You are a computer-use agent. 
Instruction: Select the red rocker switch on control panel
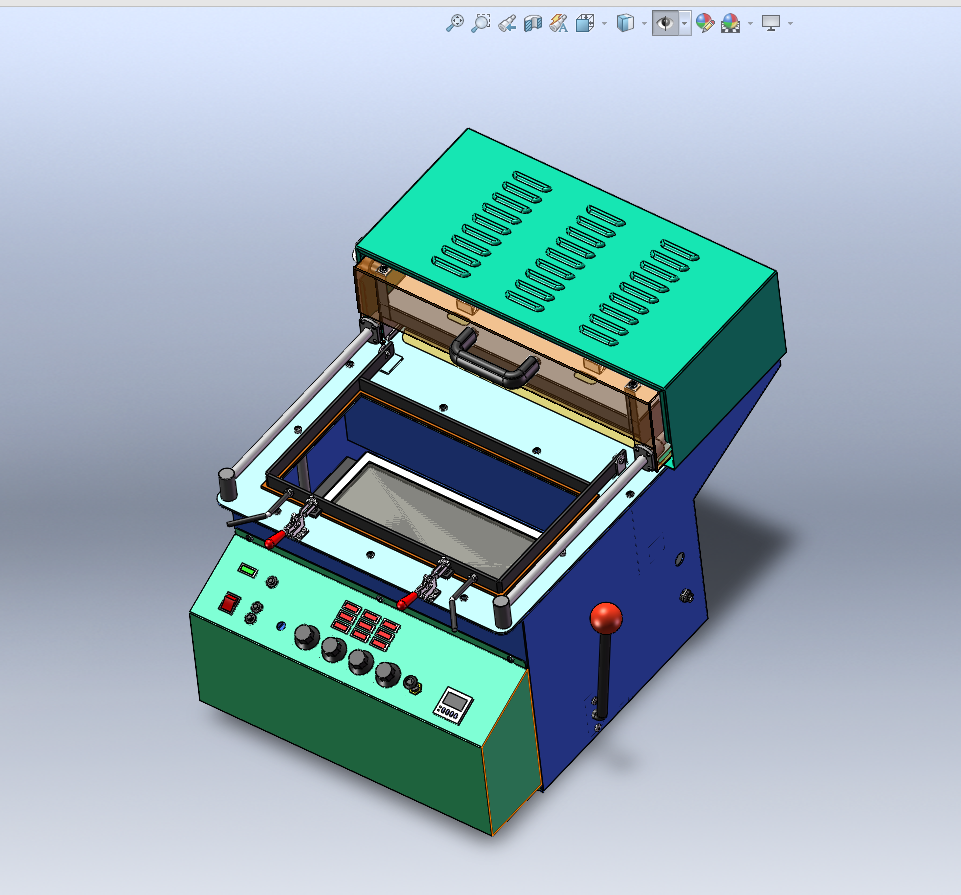[x=230, y=603]
